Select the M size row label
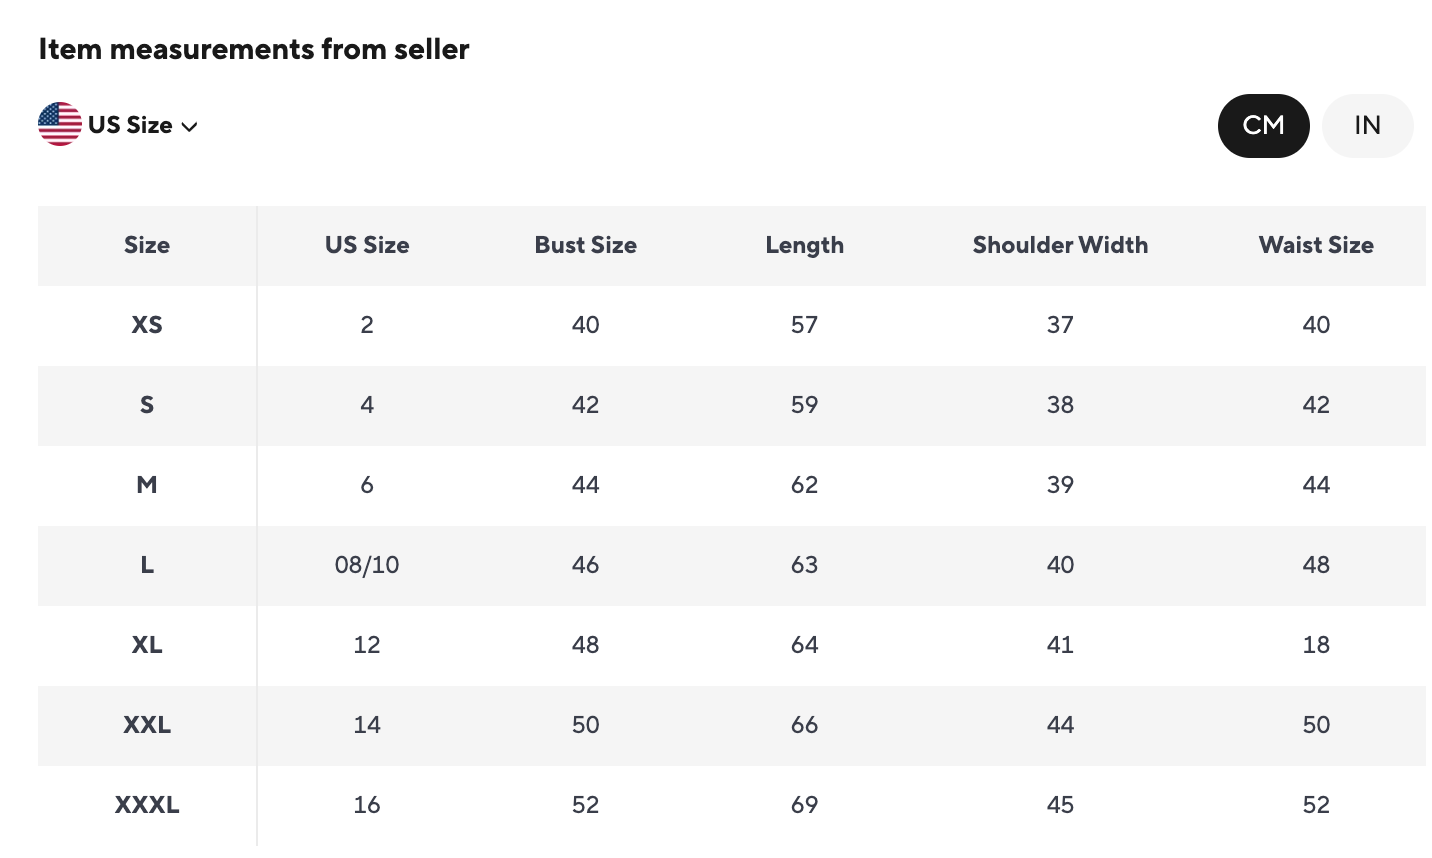Viewport: 1432px width, 858px height. click(x=147, y=485)
